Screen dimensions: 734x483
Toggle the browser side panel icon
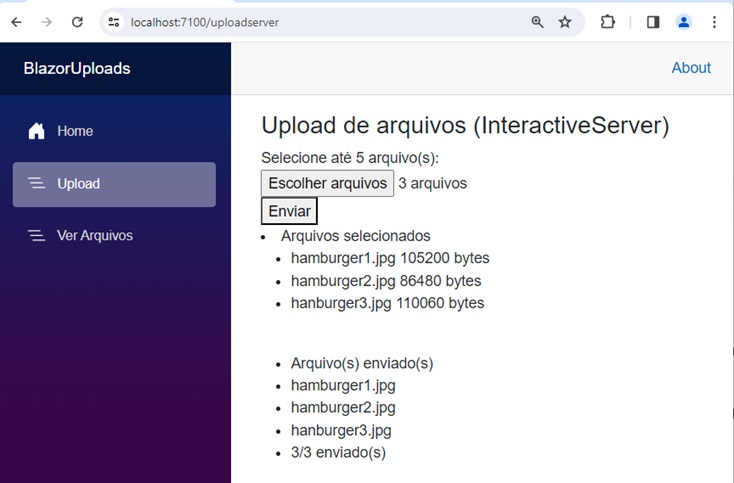[x=653, y=22]
